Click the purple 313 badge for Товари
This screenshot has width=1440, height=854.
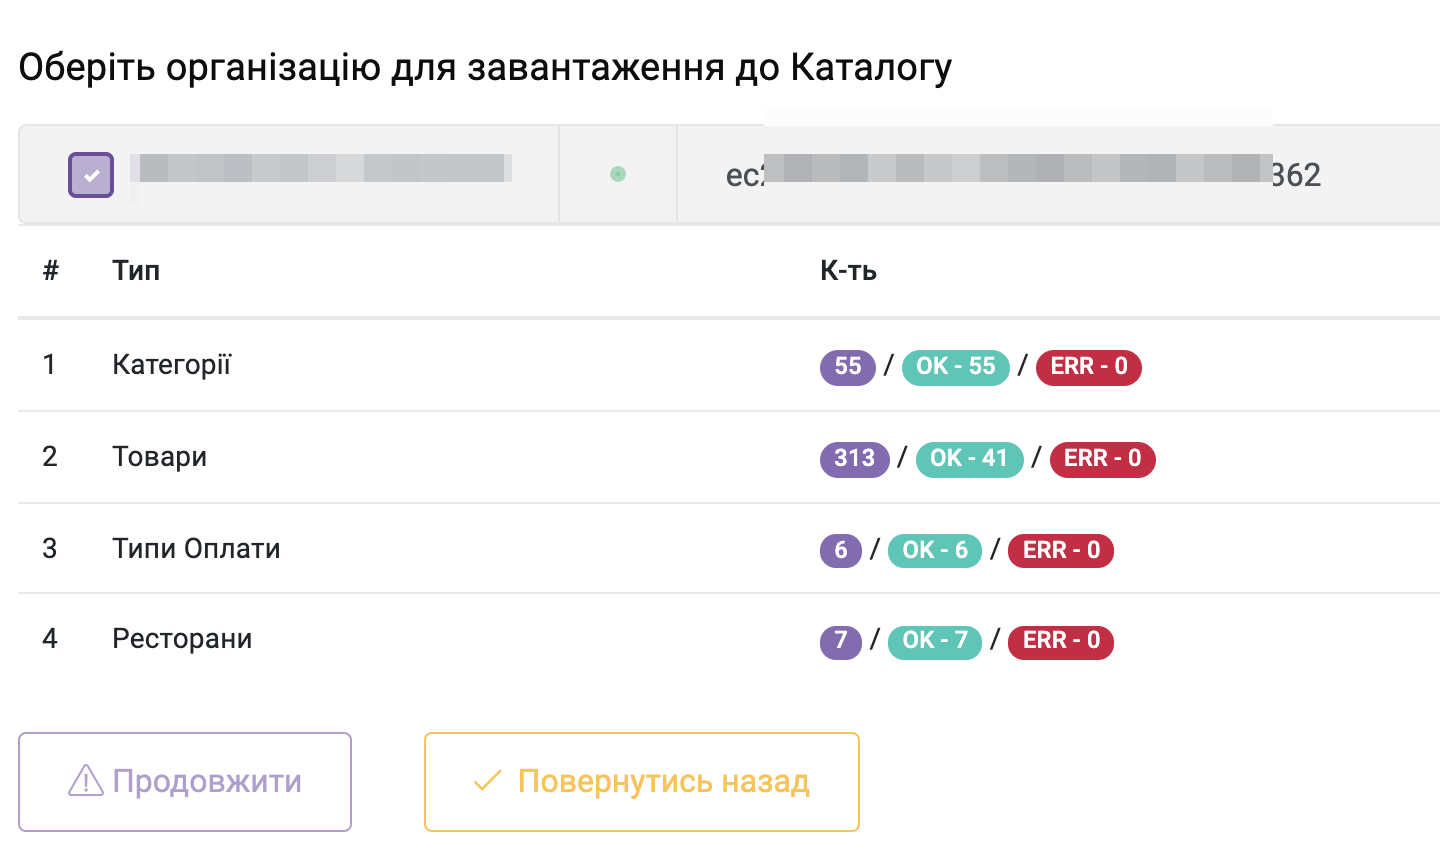tap(854, 459)
